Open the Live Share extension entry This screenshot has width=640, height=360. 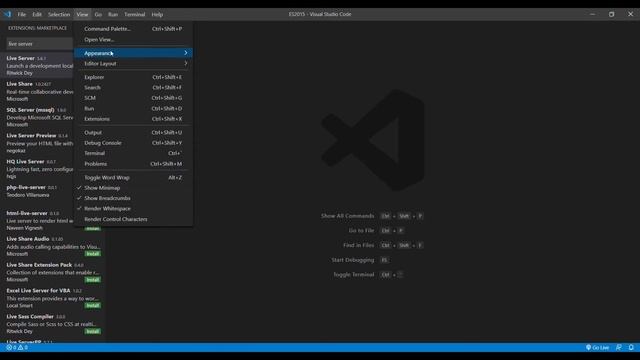37,91
